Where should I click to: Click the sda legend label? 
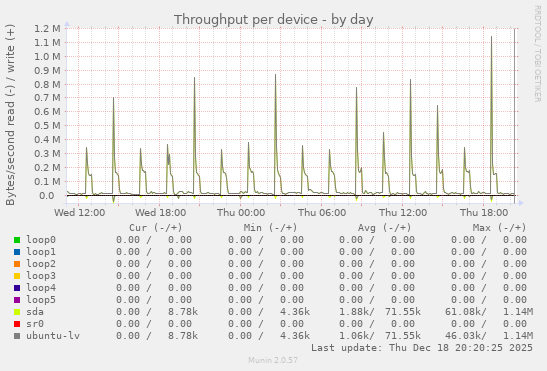coord(35,312)
